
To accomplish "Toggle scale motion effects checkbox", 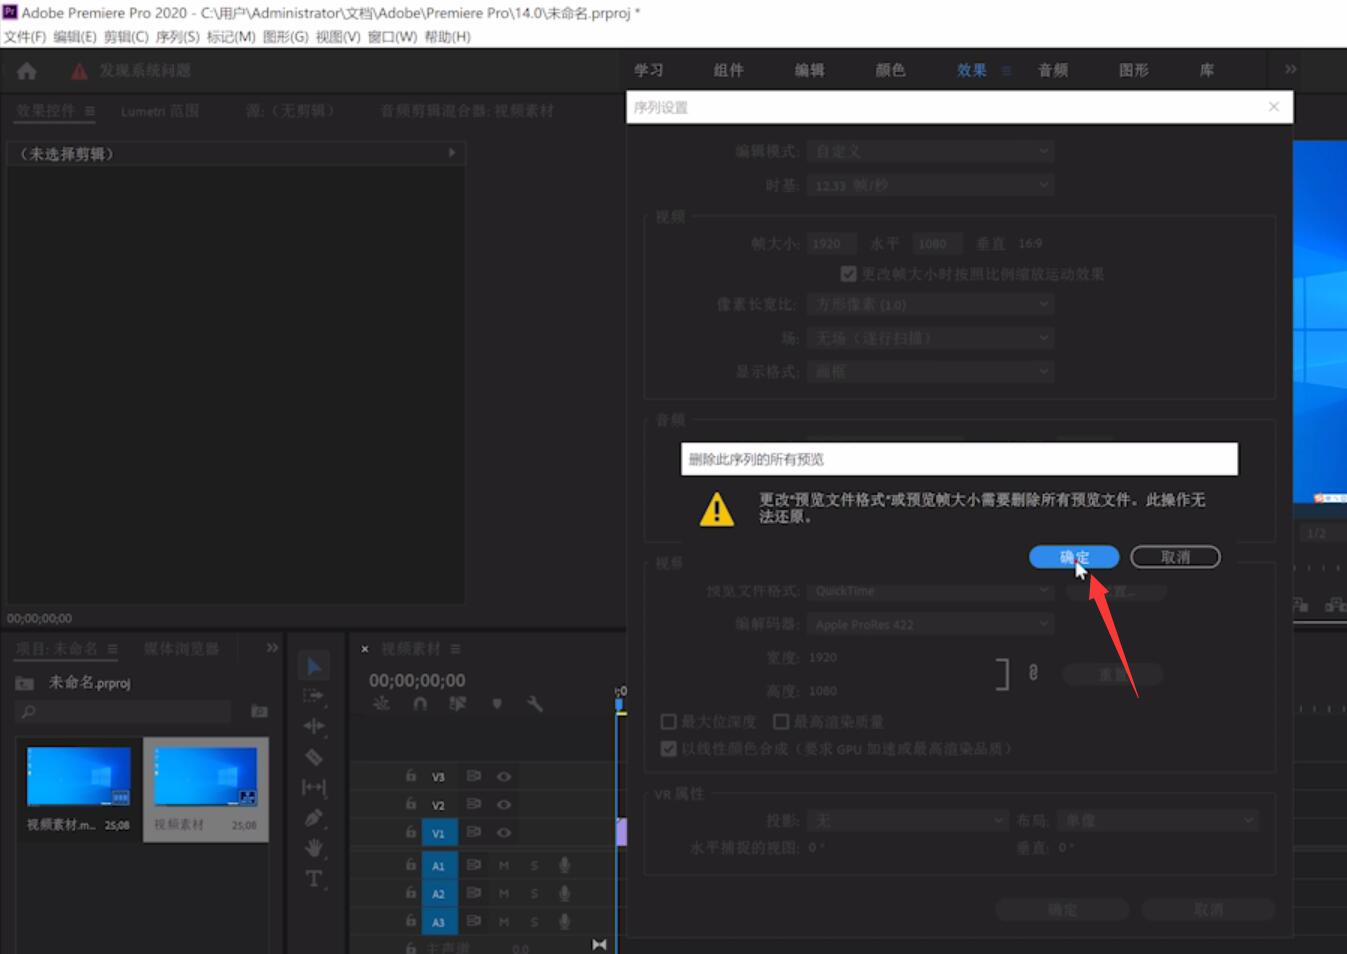I will pos(849,274).
